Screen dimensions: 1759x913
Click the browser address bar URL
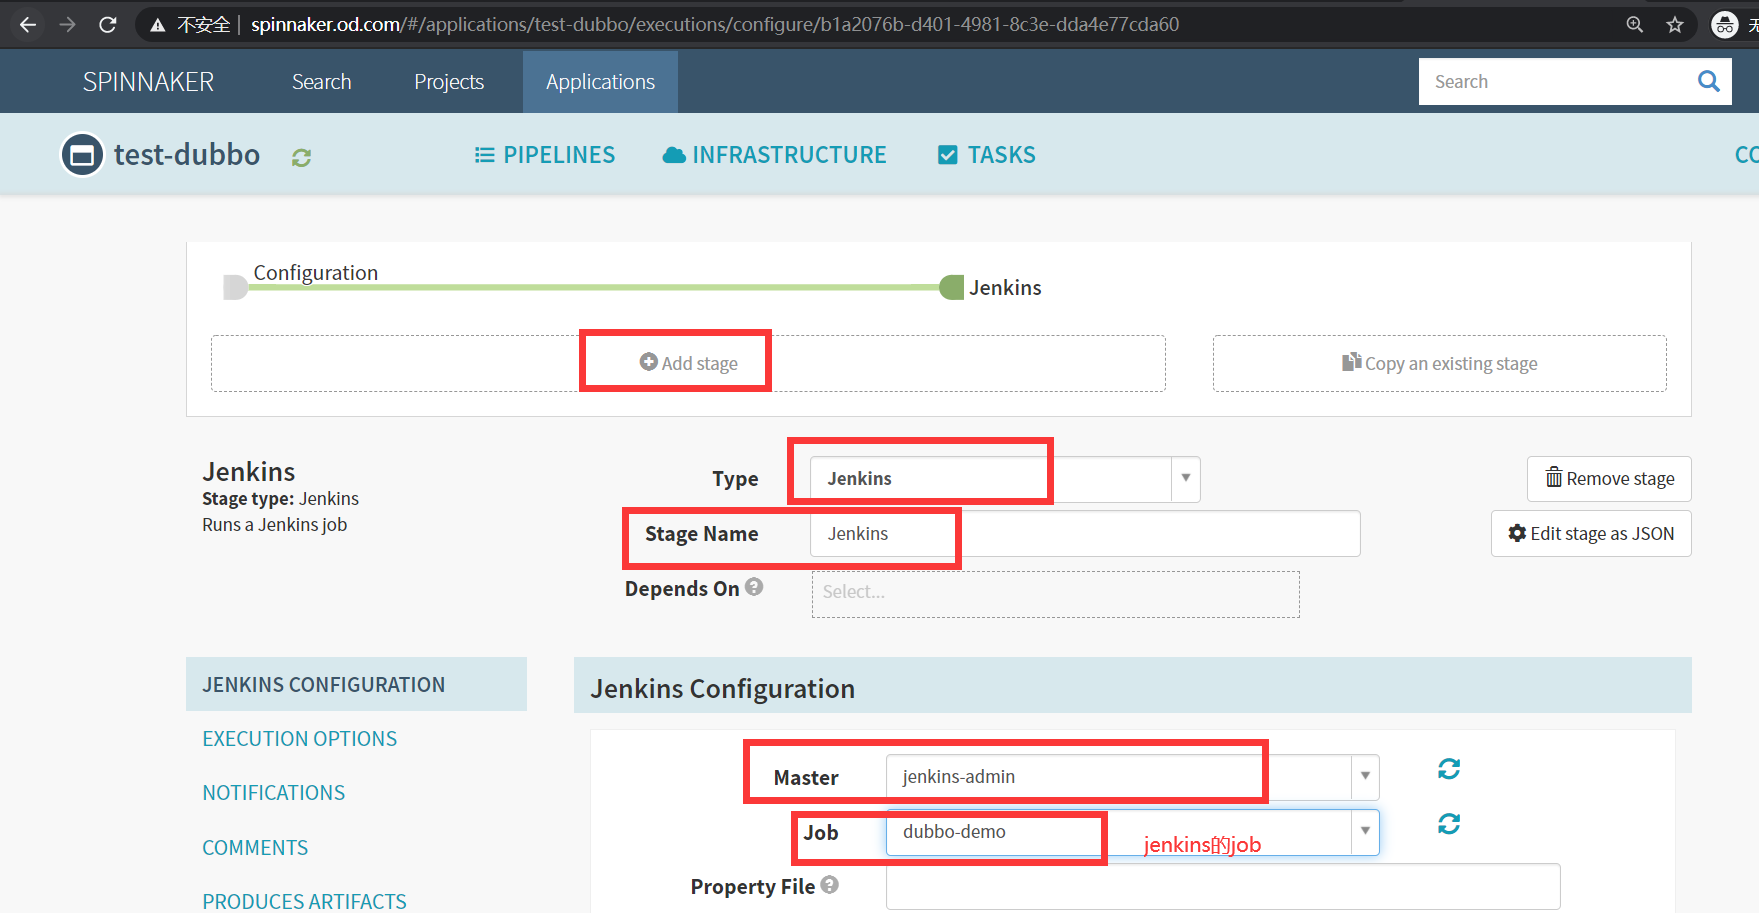[715, 24]
